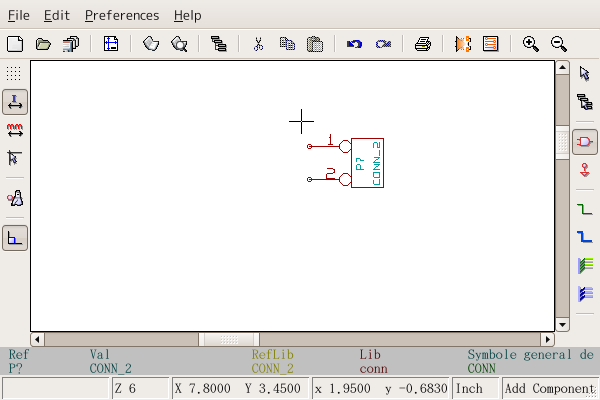
Task: Select the Add Component tool
Action: click(x=585, y=143)
